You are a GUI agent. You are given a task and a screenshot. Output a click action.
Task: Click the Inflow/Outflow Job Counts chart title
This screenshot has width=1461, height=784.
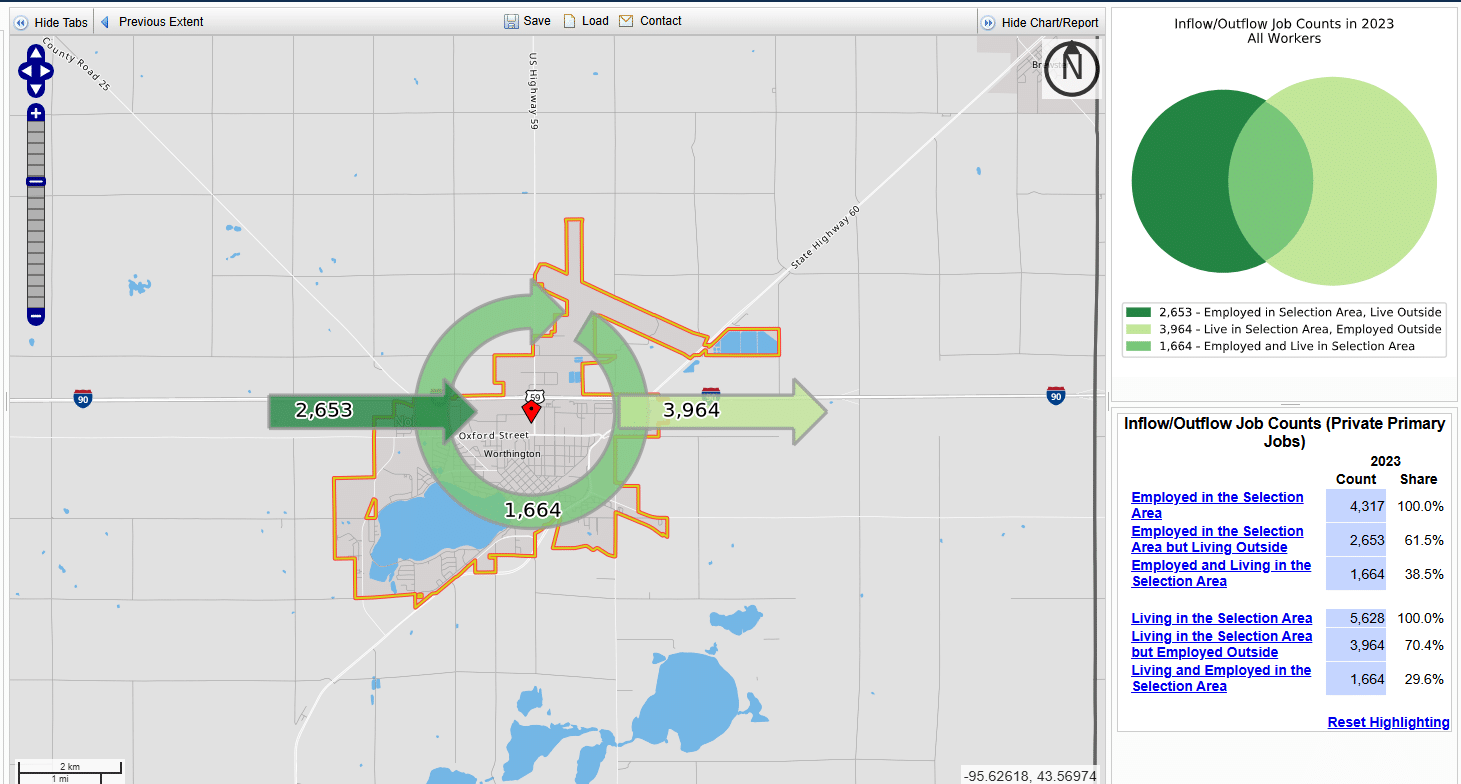click(1284, 31)
